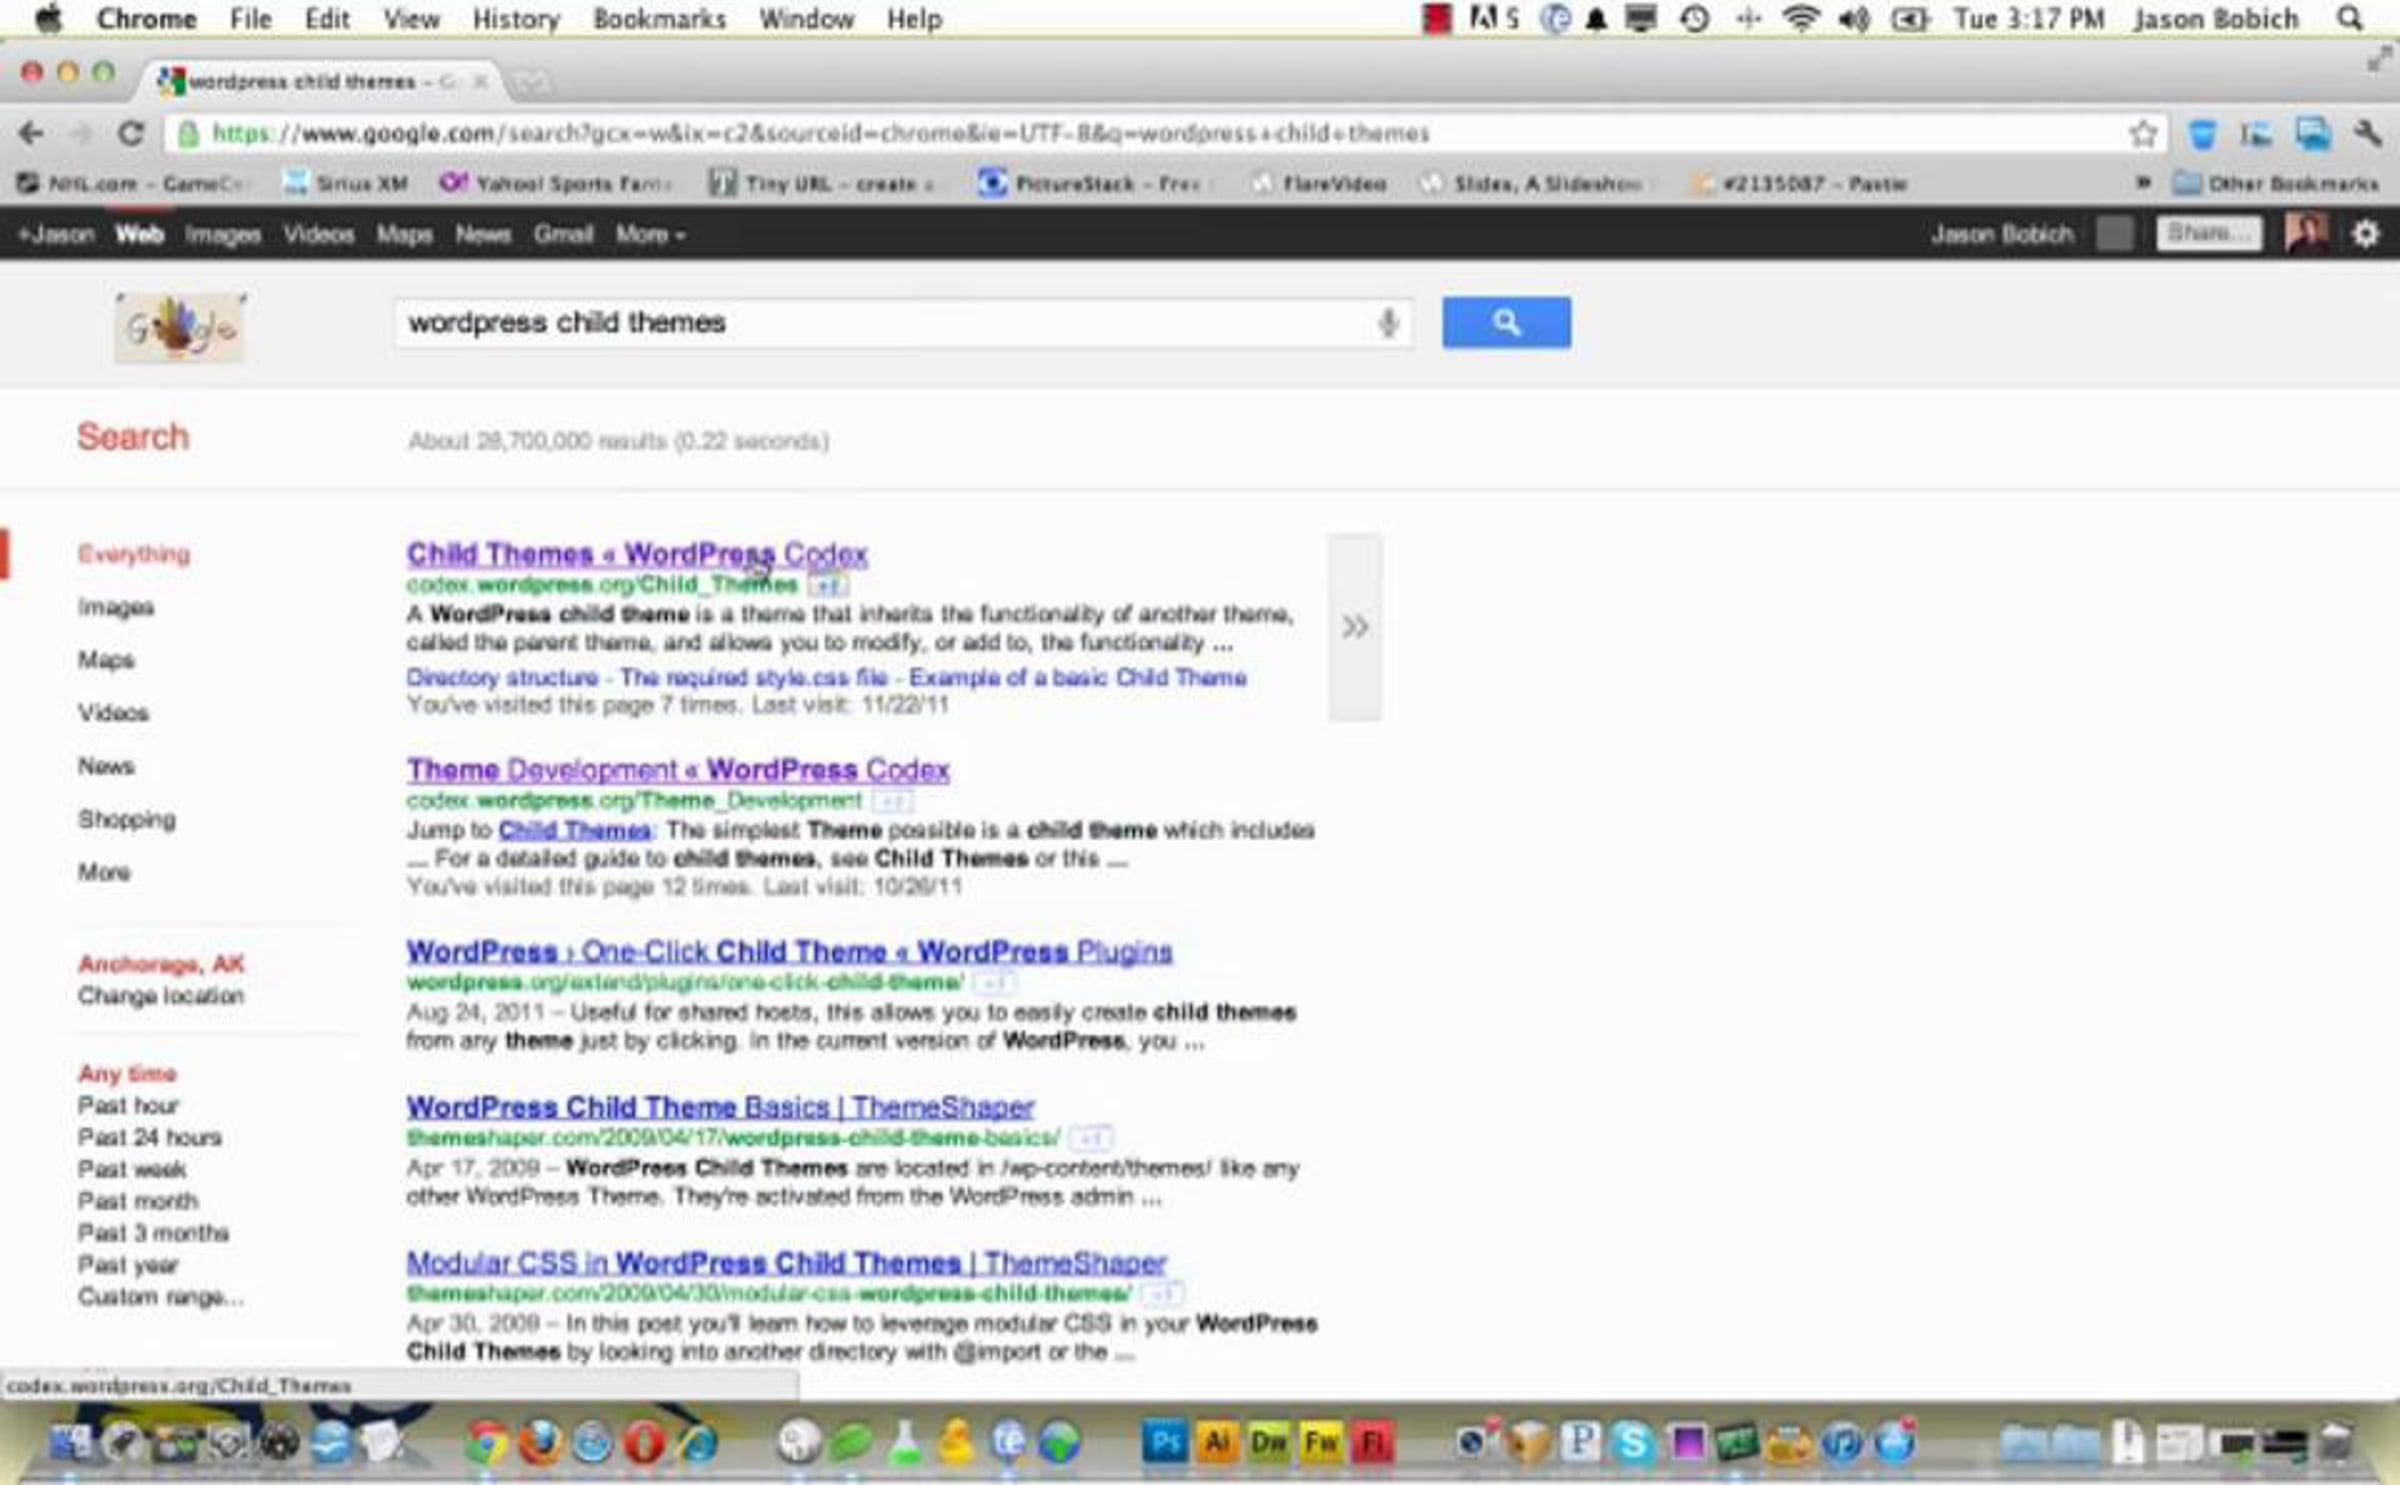Viewport: 2400px width, 1485px height.
Task: Click the voice search microphone icon
Action: coord(1387,323)
